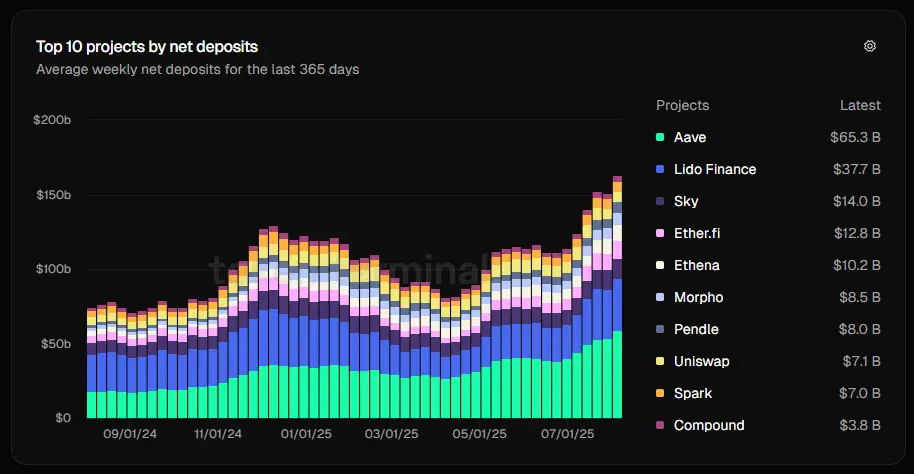Click the Top 10 projects by net deposits title

(x=147, y=47)
